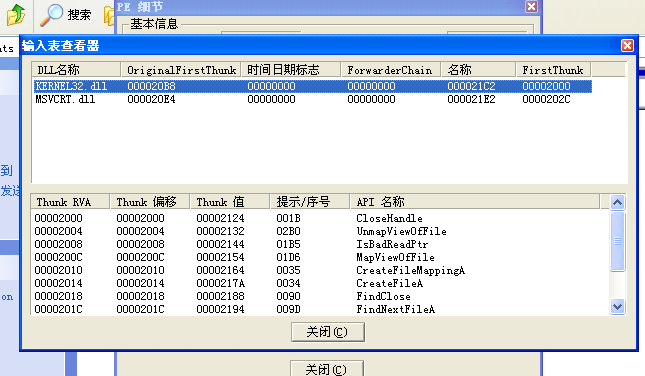This screenshot has height=376, width=645.
Task: Select the KERNEL32.dll row
Action: (x=313, y=86)
